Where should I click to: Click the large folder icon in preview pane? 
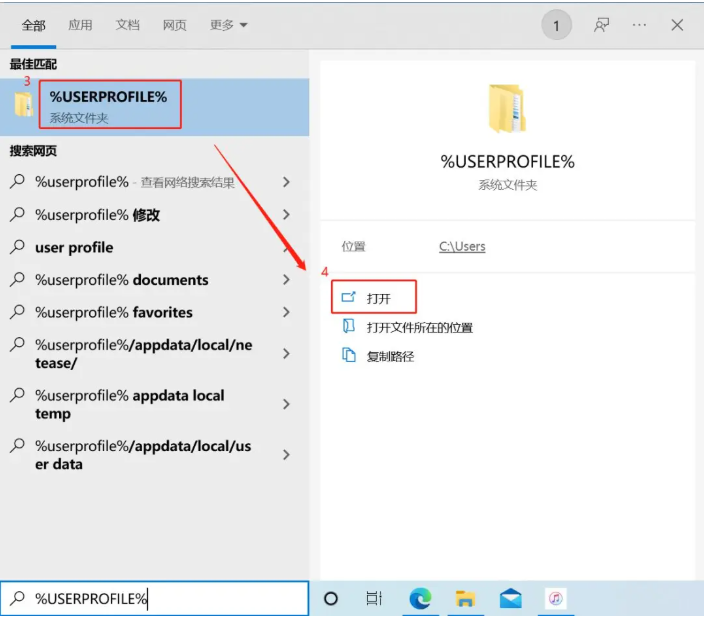coord(507,109)
